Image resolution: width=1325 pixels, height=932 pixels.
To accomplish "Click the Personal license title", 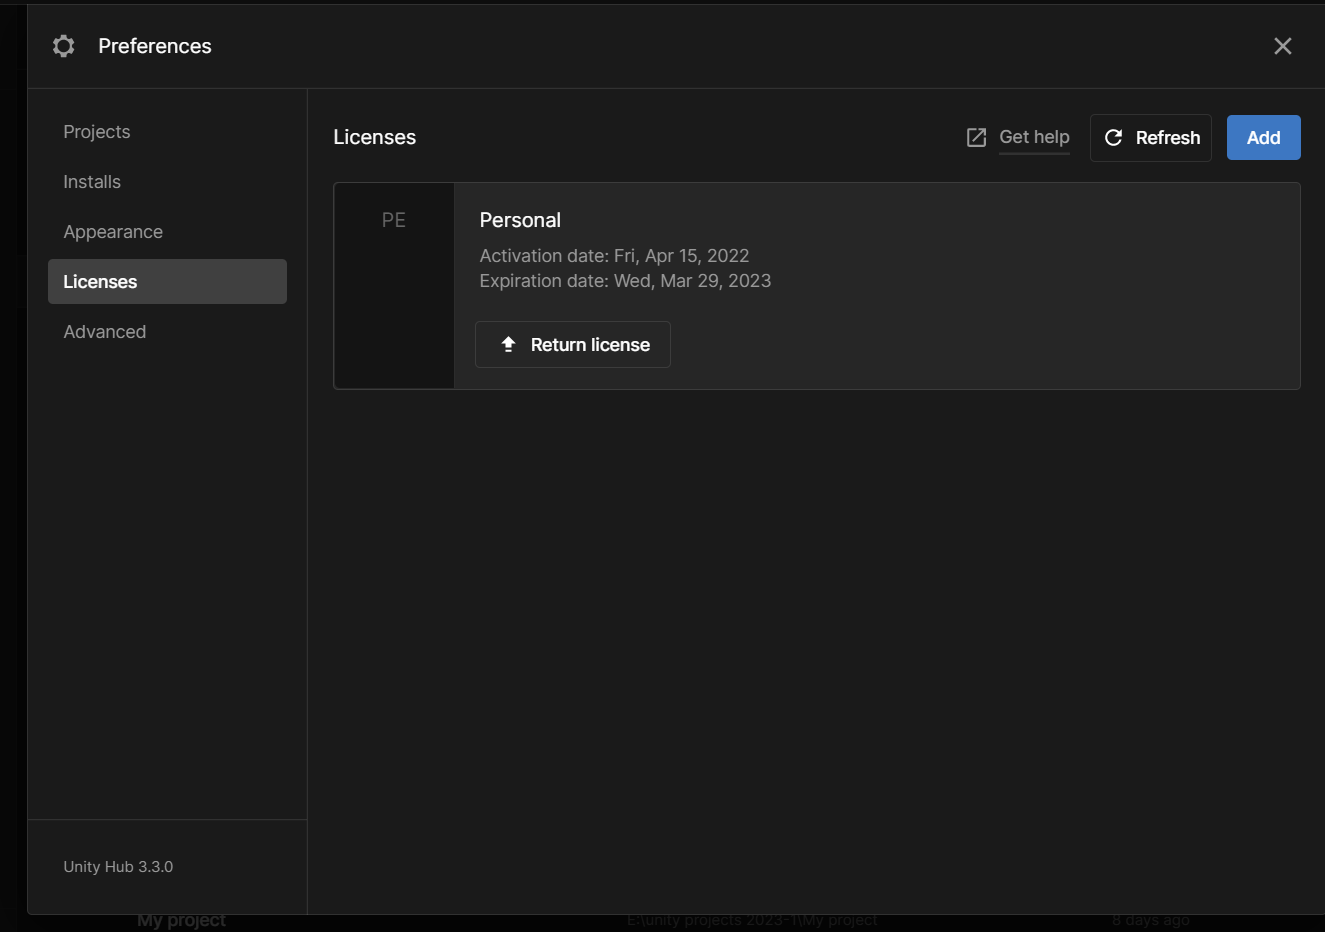I will tap(520, 220).
